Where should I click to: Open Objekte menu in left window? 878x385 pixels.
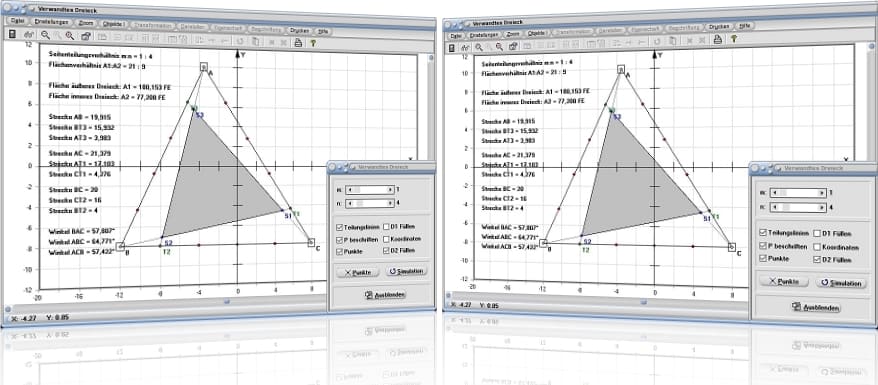pyautogui.click(x=114, y=25)
